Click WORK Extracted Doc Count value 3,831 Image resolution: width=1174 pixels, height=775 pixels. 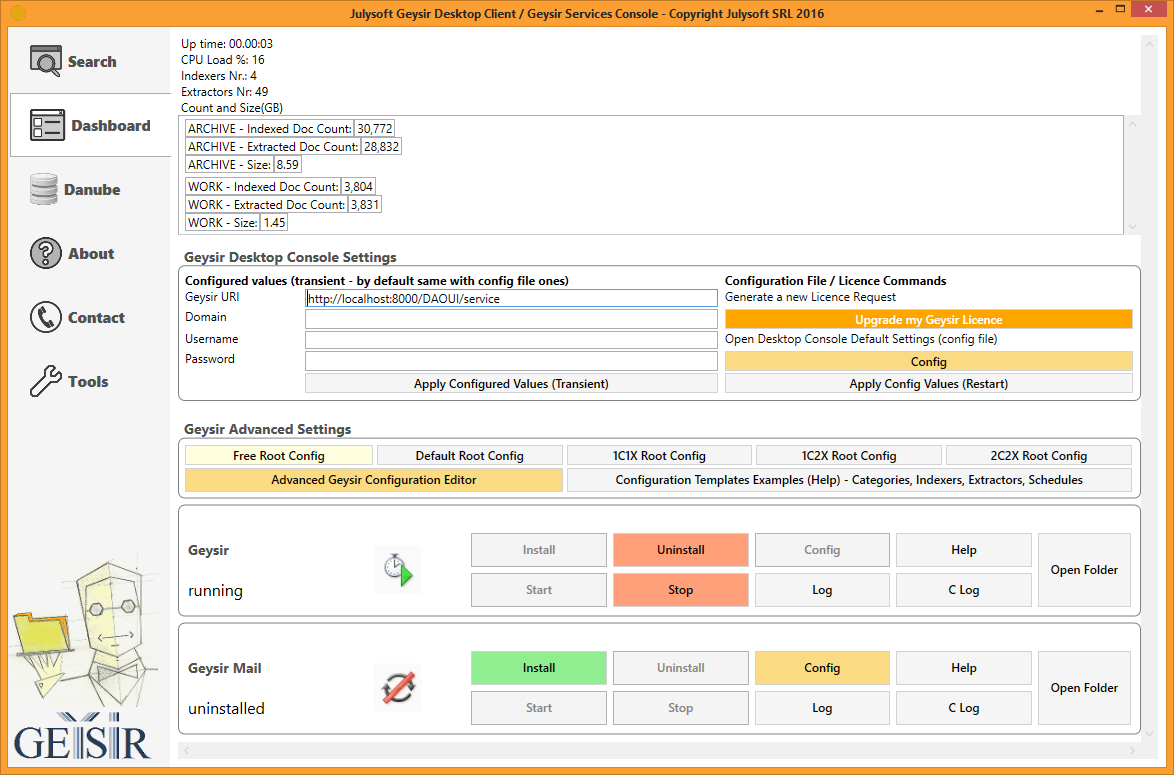365,204
